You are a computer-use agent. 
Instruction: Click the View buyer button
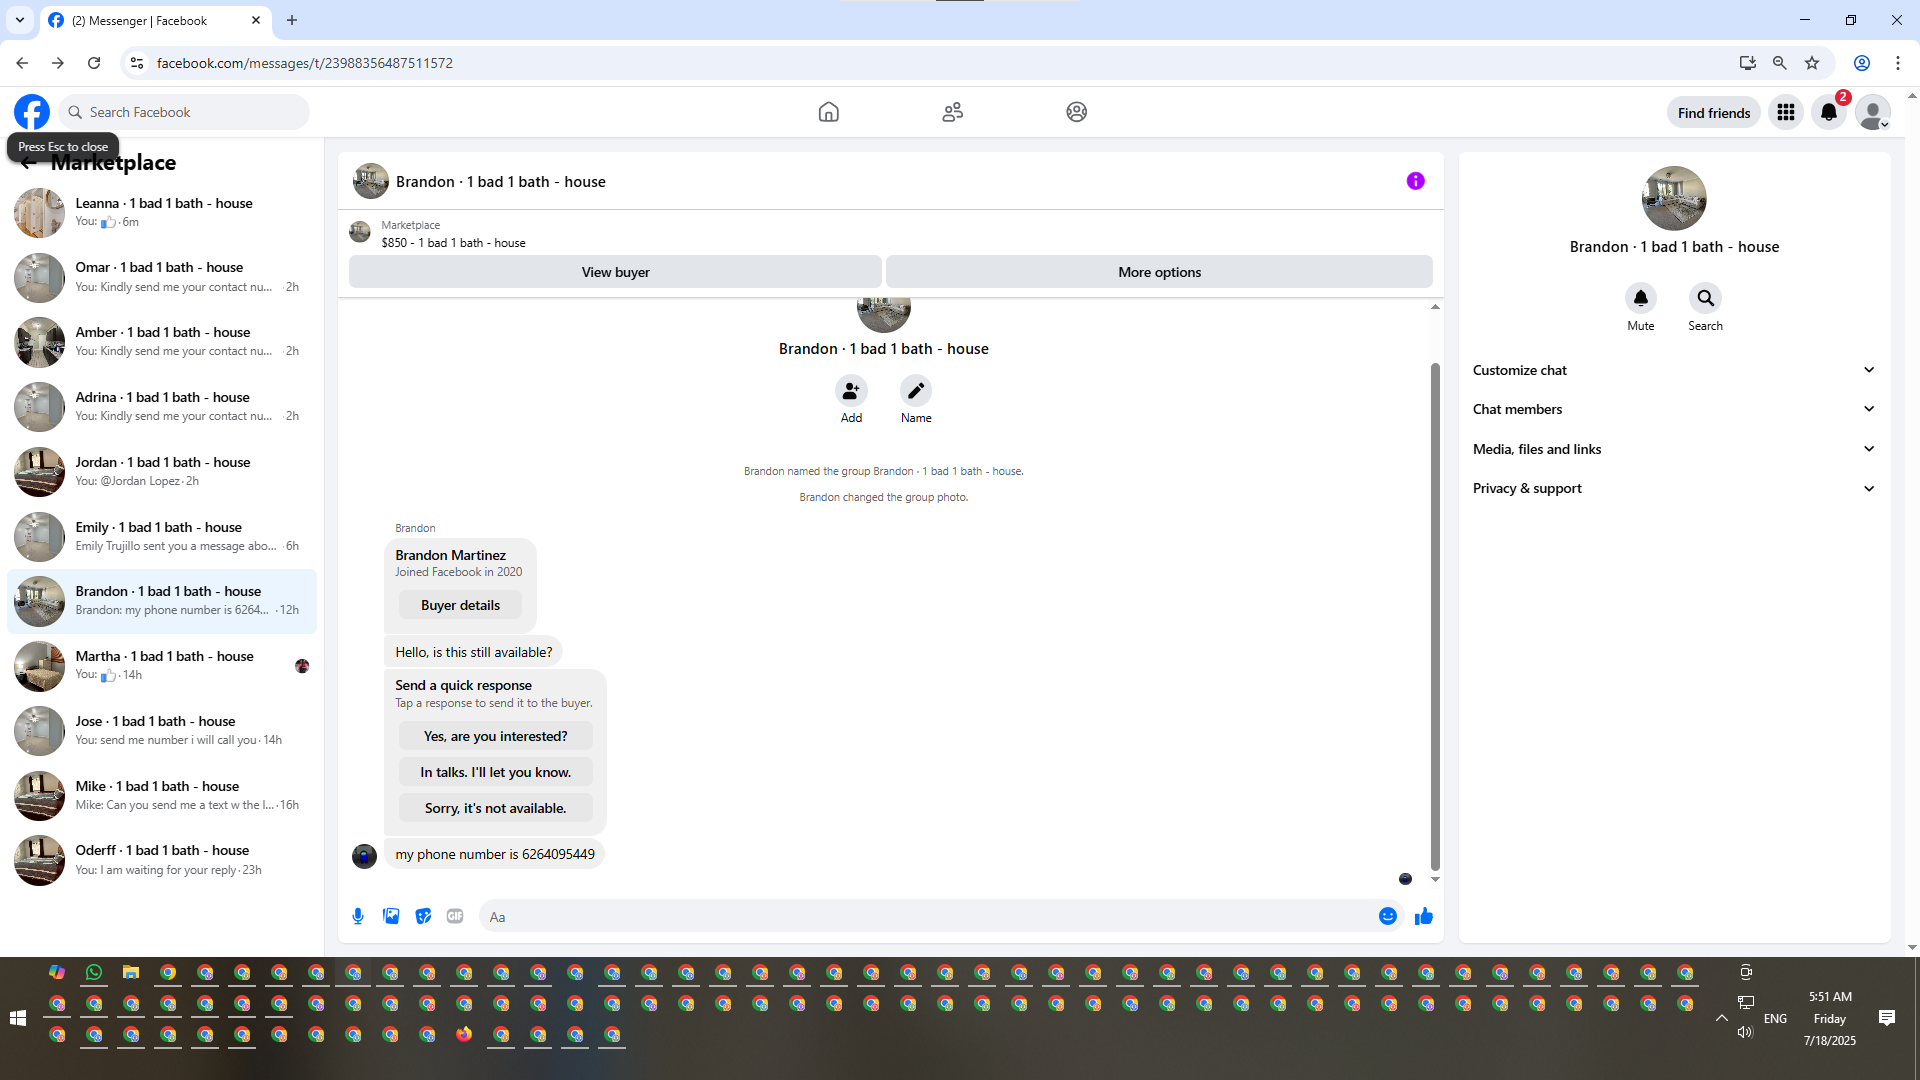coord(615,272)
